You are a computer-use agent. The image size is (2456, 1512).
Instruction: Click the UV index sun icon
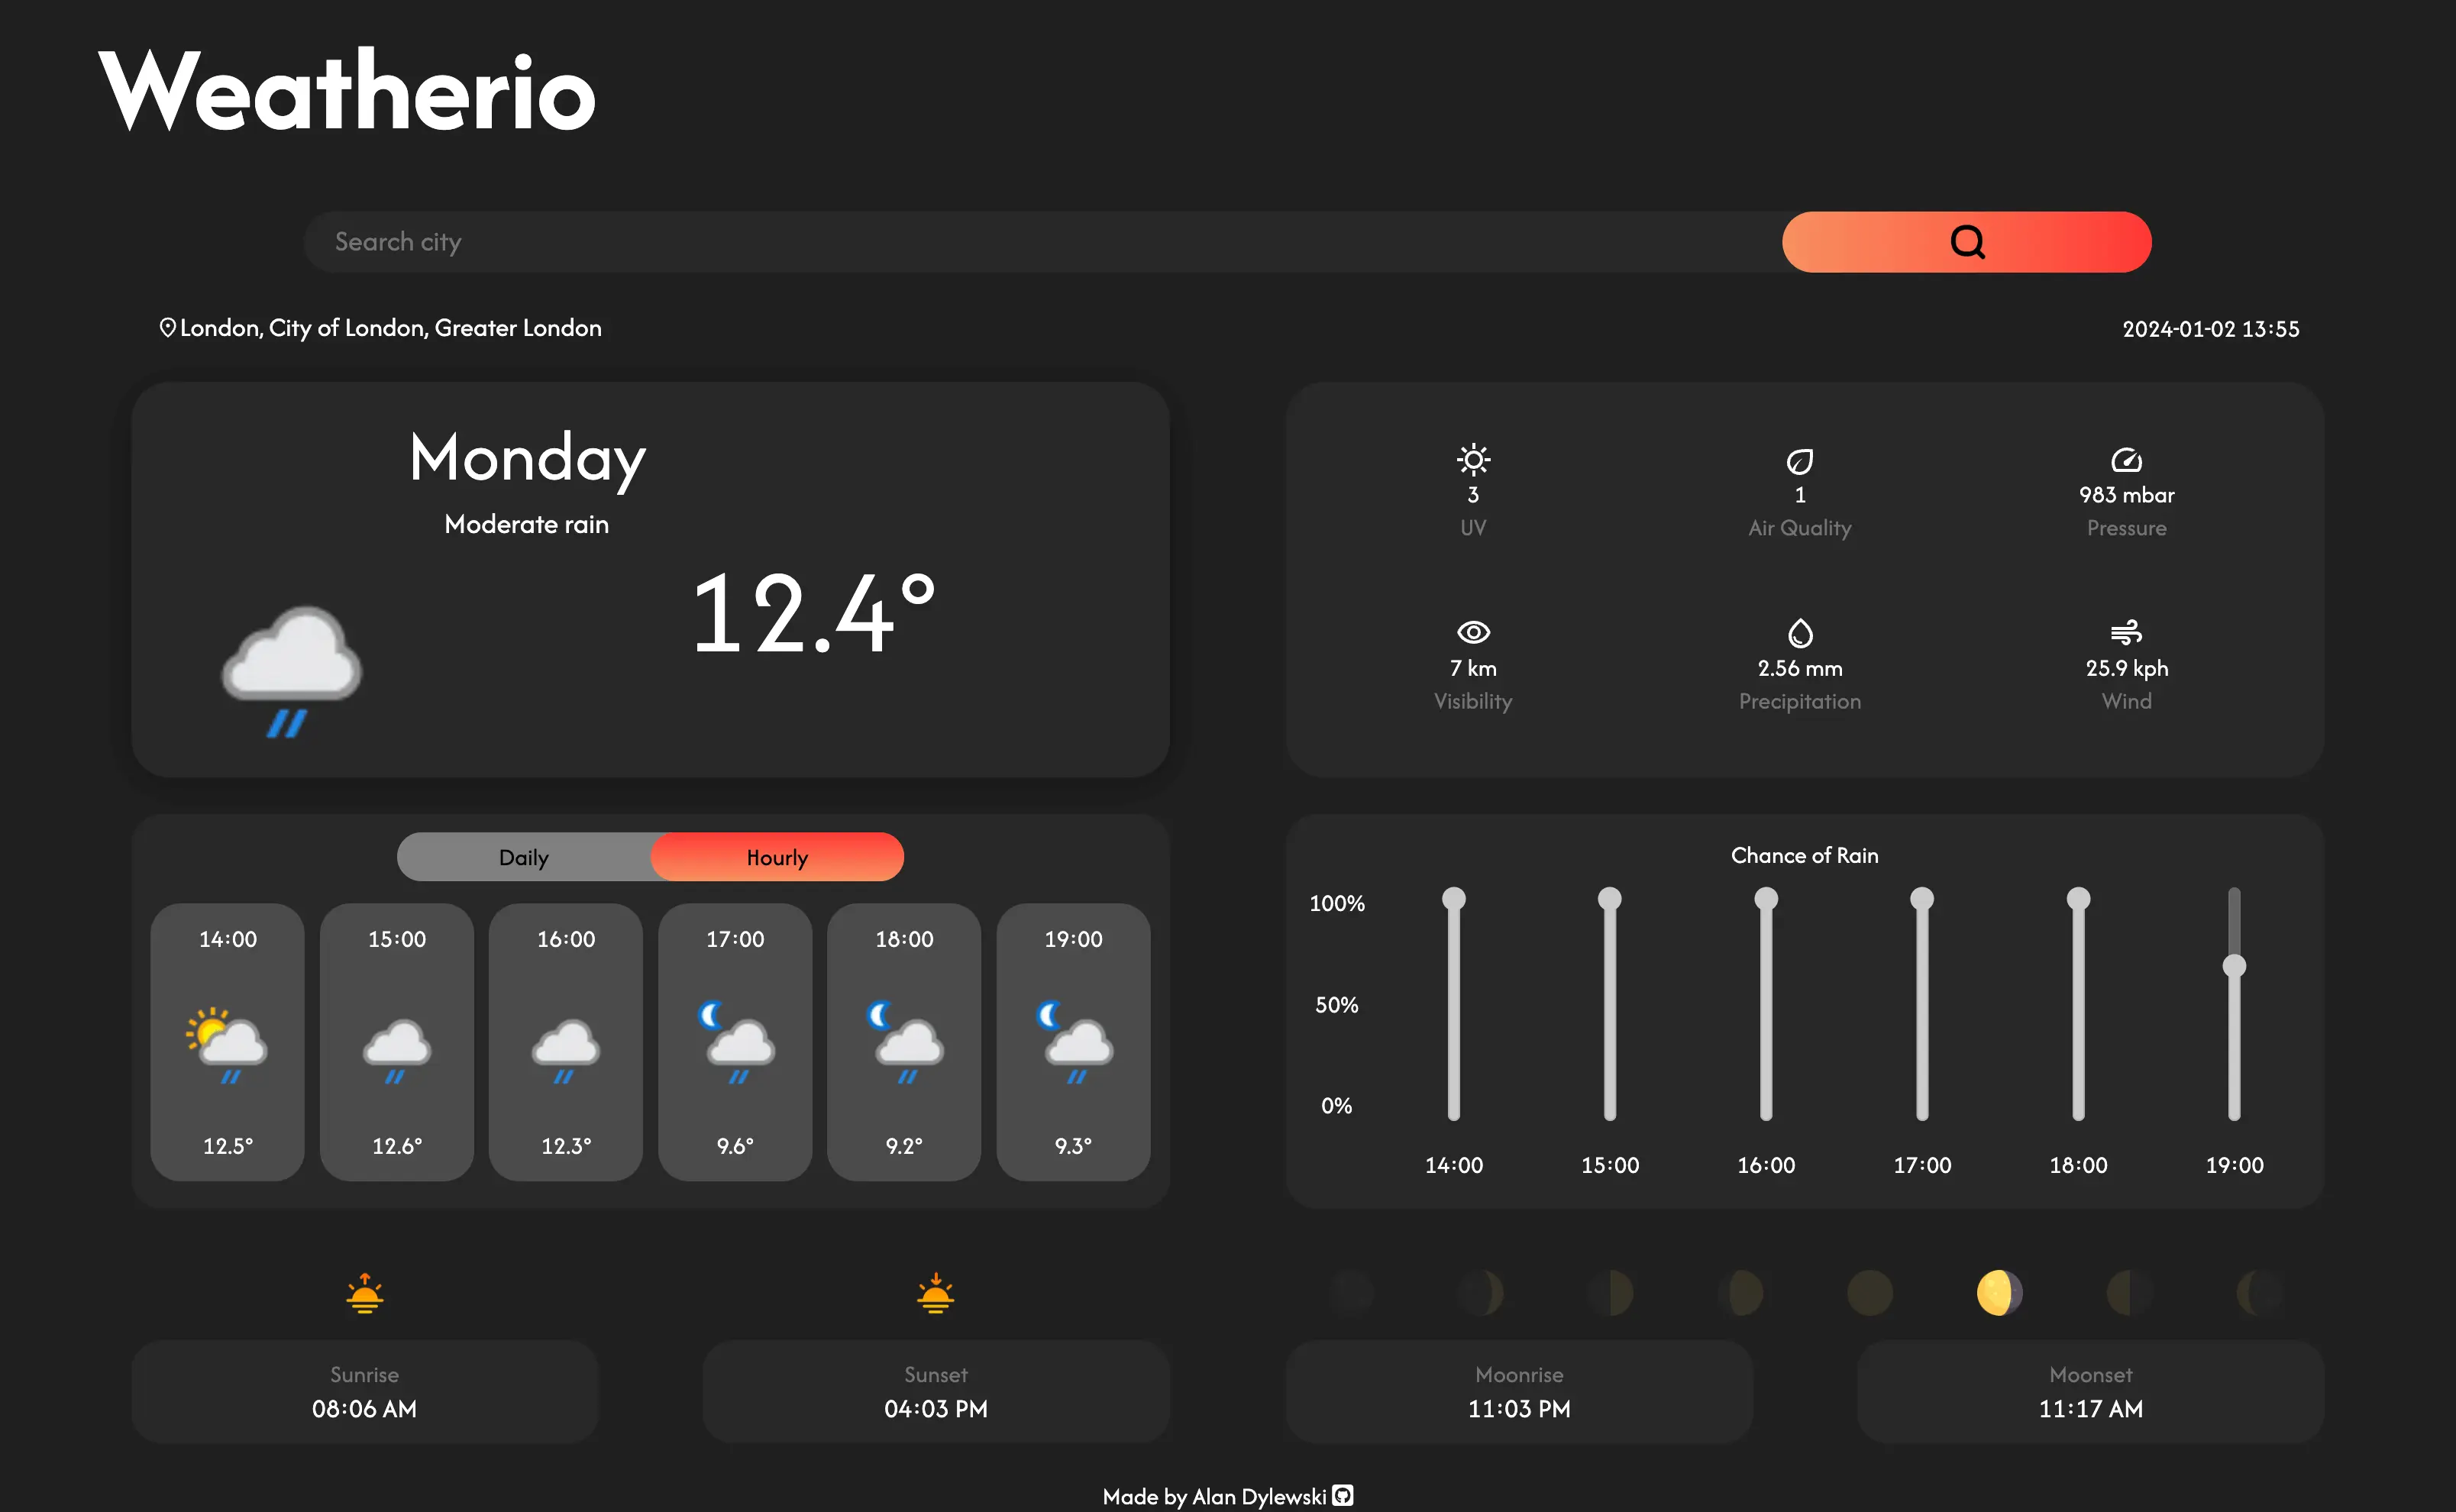1472,460
